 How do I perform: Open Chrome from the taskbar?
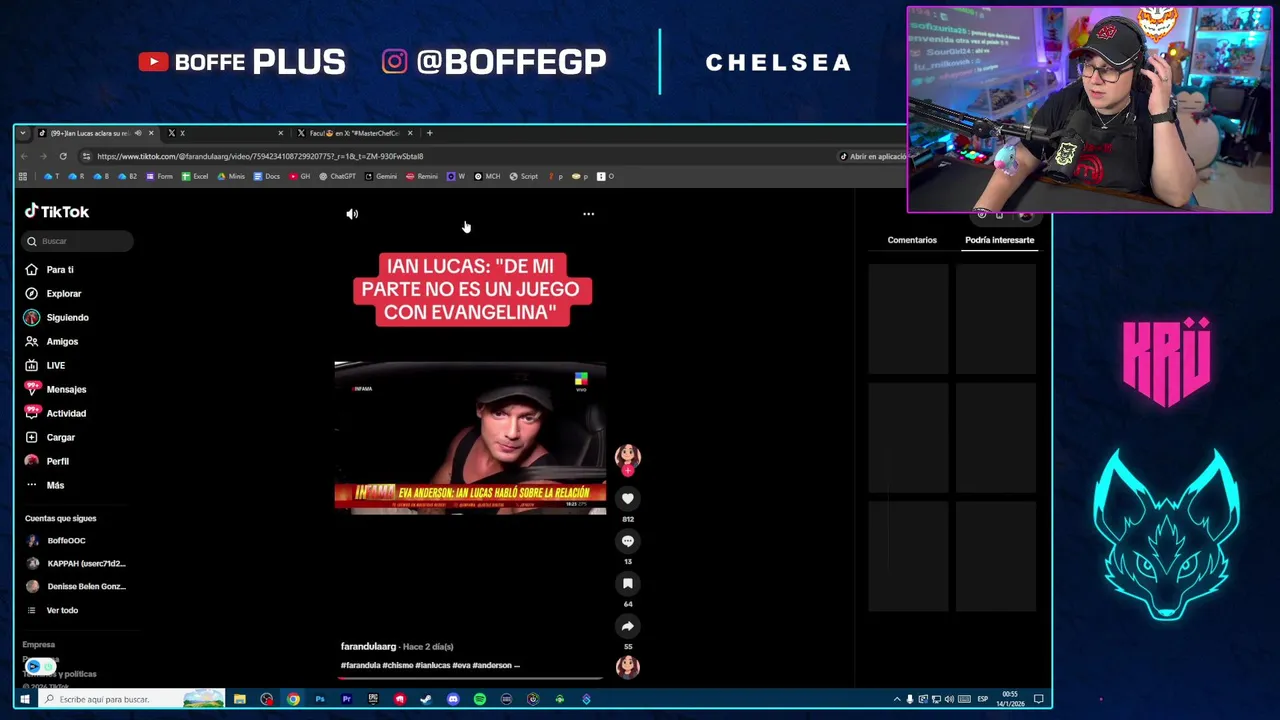(293, 699)
